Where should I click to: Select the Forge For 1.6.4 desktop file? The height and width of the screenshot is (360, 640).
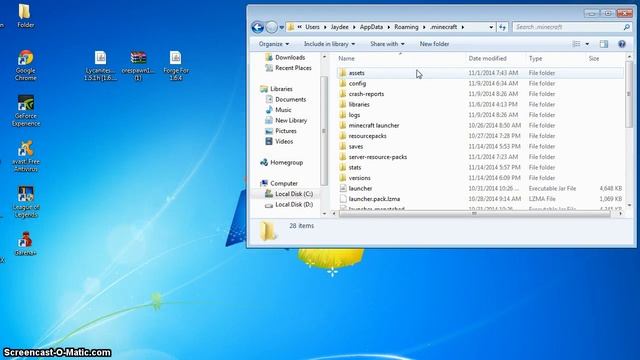(x=176, y=65)
